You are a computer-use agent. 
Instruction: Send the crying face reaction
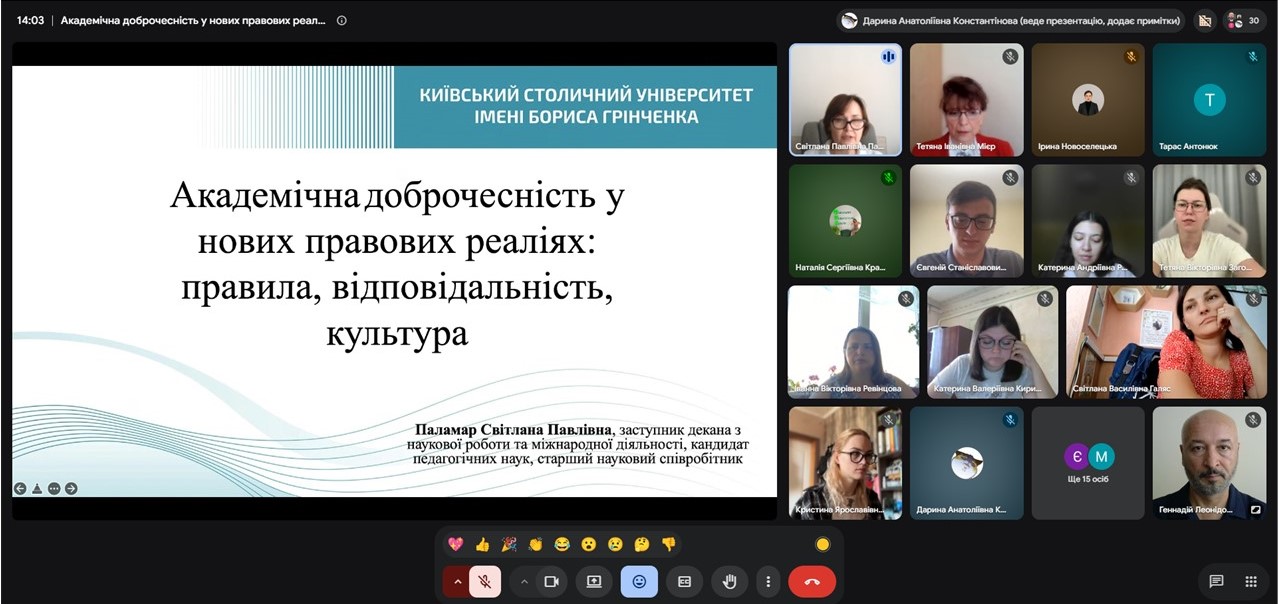[x=615, y=544]
